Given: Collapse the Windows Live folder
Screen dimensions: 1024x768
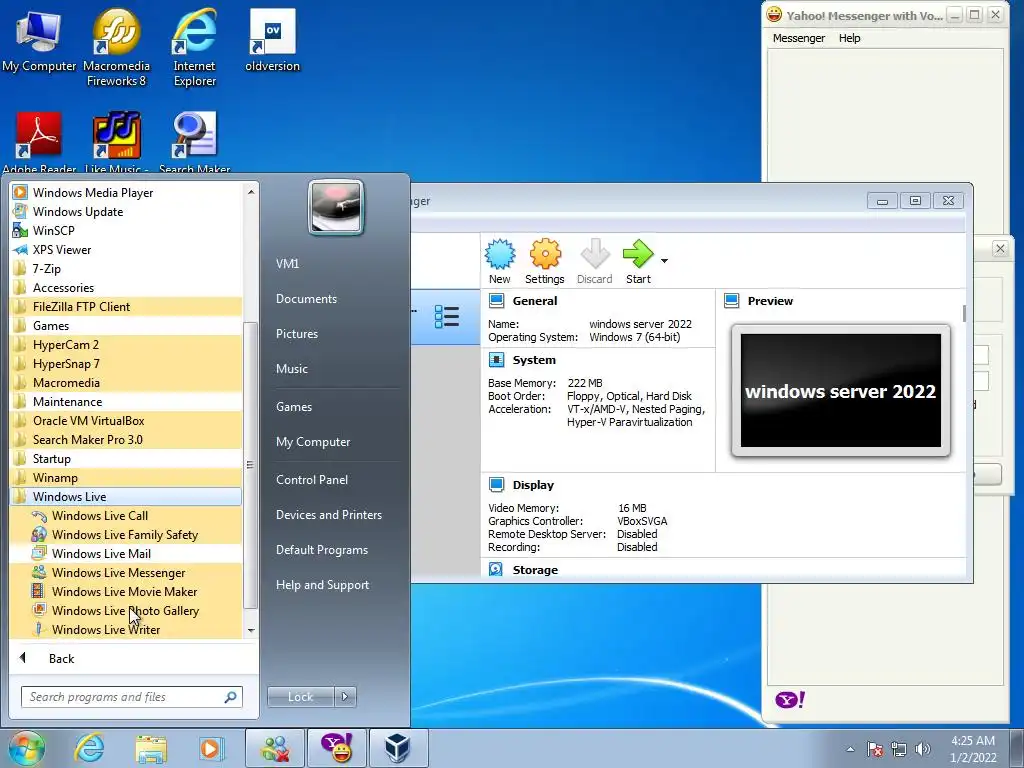Looking at the screenshot, I should tap(126, 496).
